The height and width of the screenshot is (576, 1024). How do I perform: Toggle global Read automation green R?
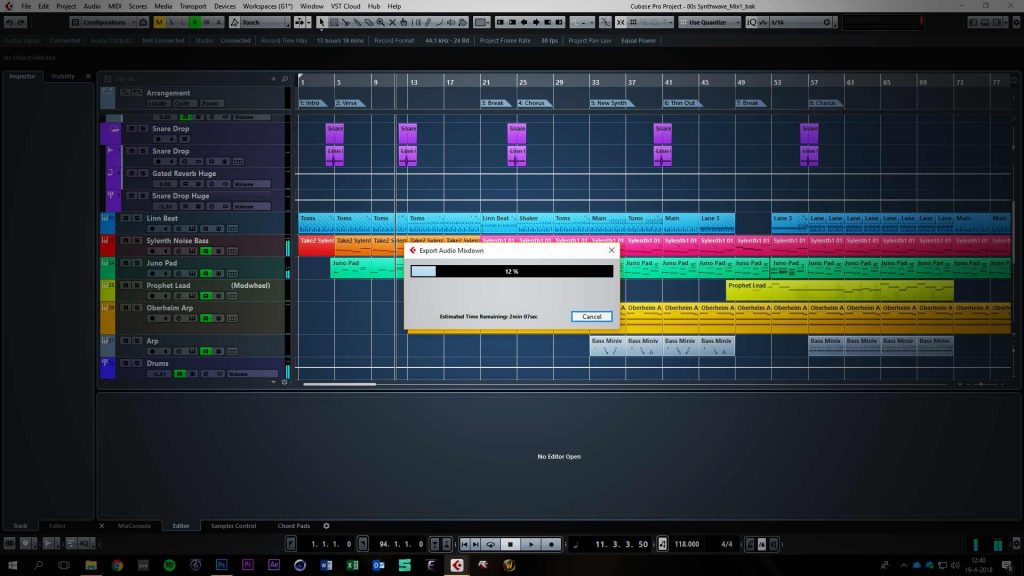click(x=195, y=22)
